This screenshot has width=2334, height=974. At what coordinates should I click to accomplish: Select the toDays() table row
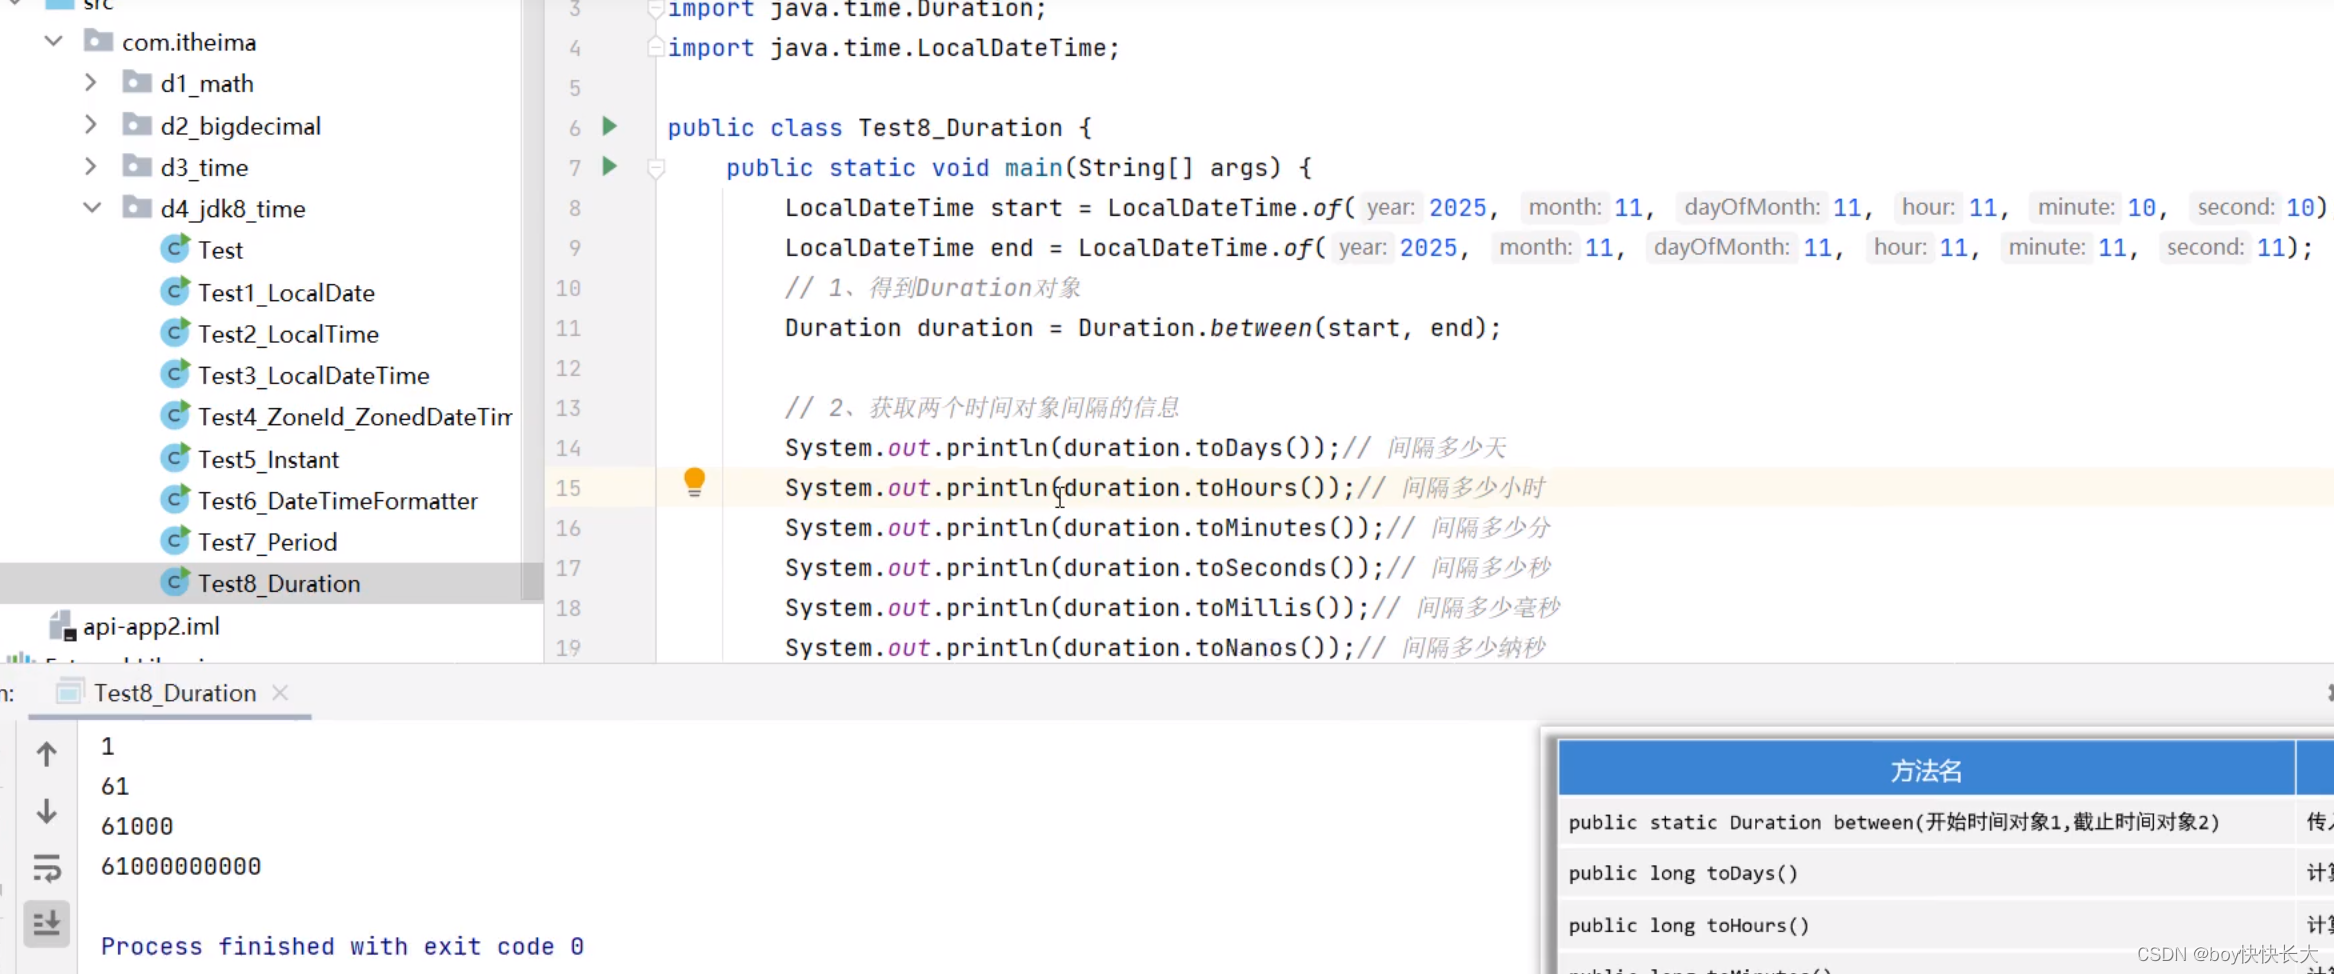point(1926,873)
